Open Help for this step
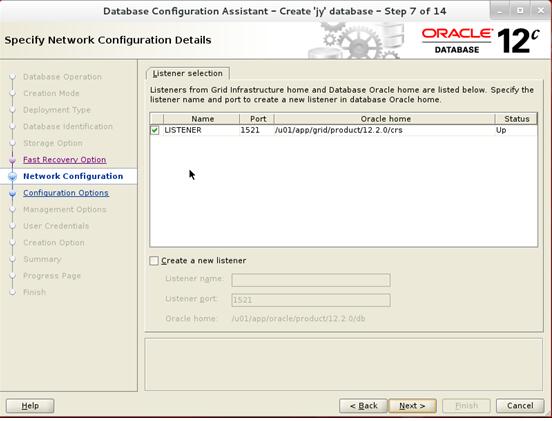Viewport: 552px width, 421px height. [30, 406]
